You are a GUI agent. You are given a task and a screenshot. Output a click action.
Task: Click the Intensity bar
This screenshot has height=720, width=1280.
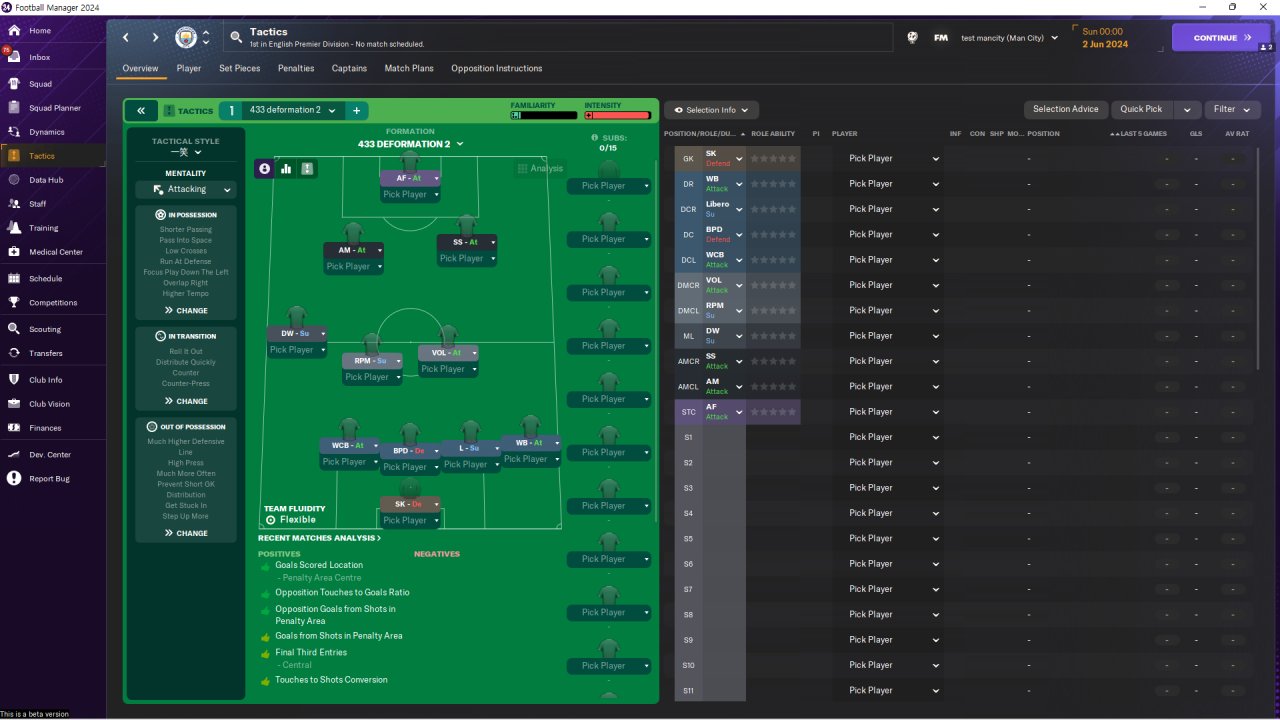pos(618,115)
